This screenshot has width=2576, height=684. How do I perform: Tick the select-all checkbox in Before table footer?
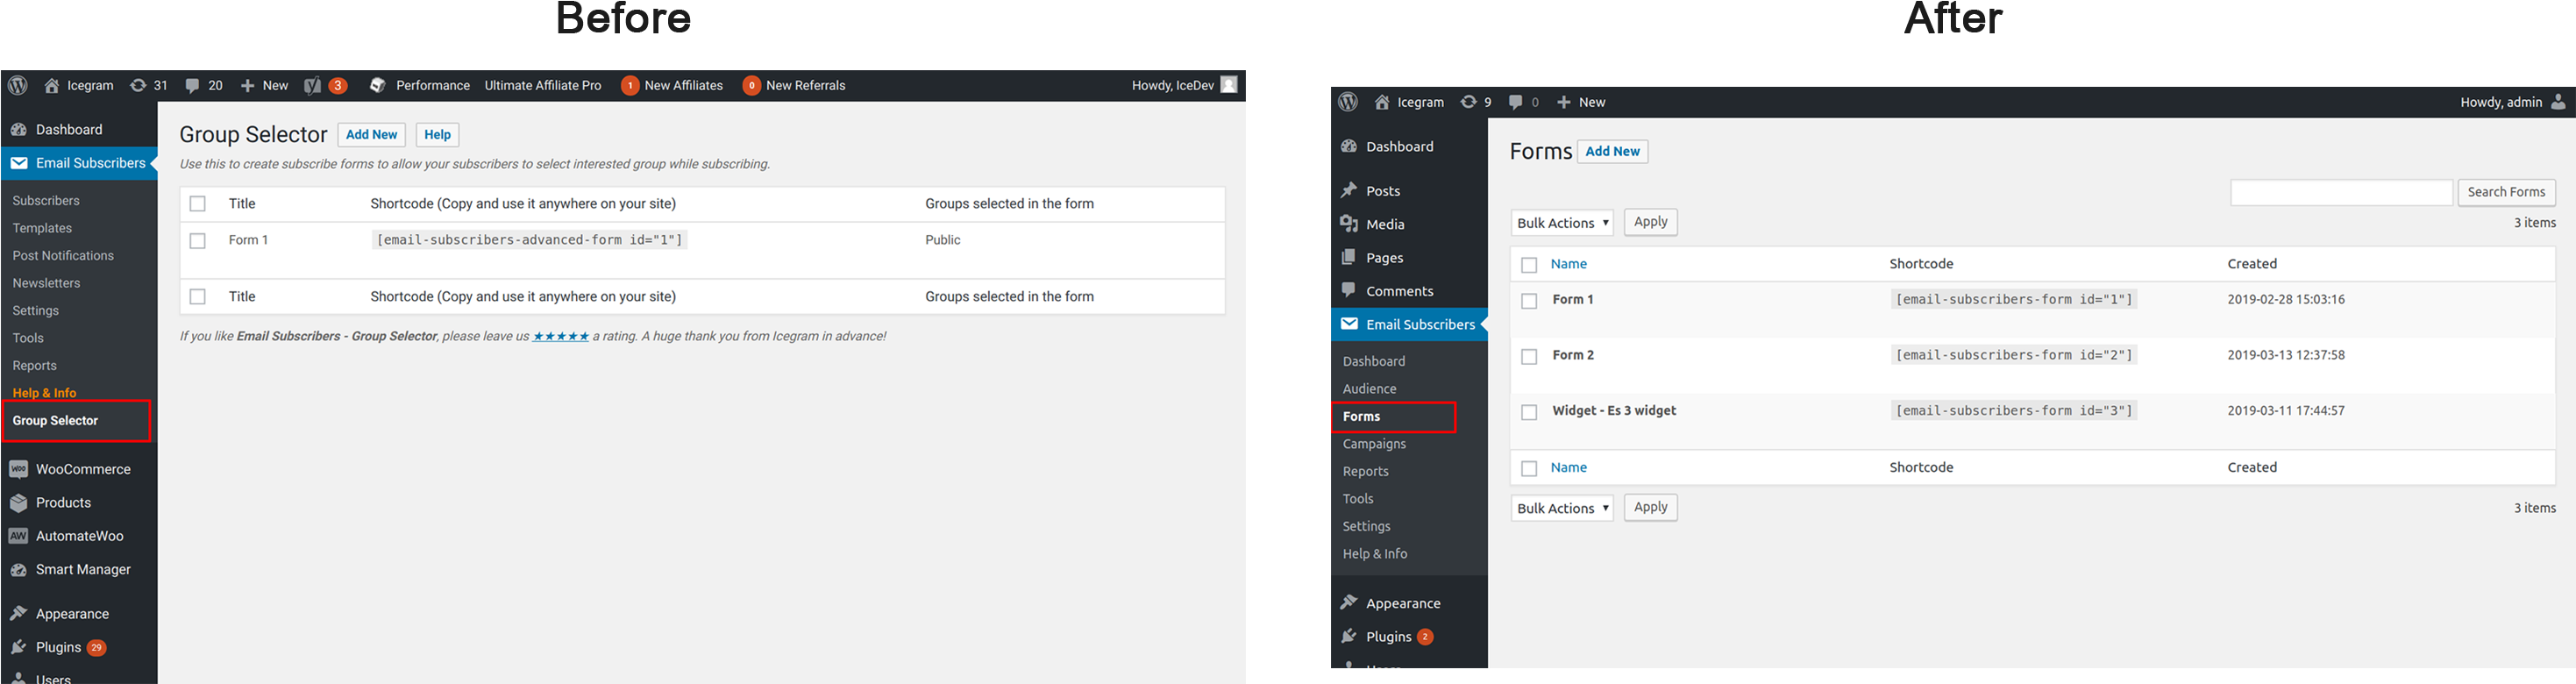[198, 297]
